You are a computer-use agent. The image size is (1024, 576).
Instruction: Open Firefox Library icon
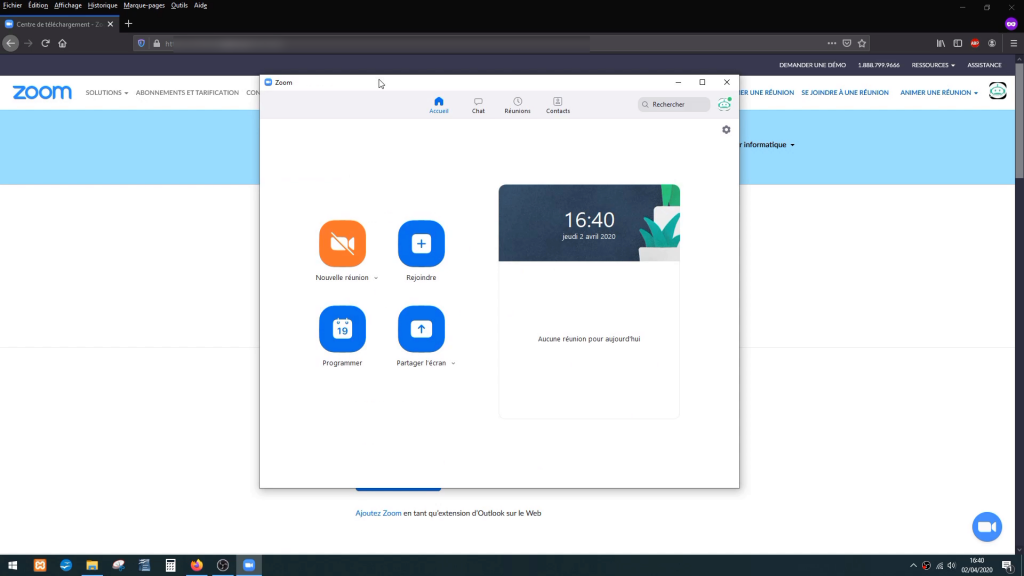click(x=941, y=43)
